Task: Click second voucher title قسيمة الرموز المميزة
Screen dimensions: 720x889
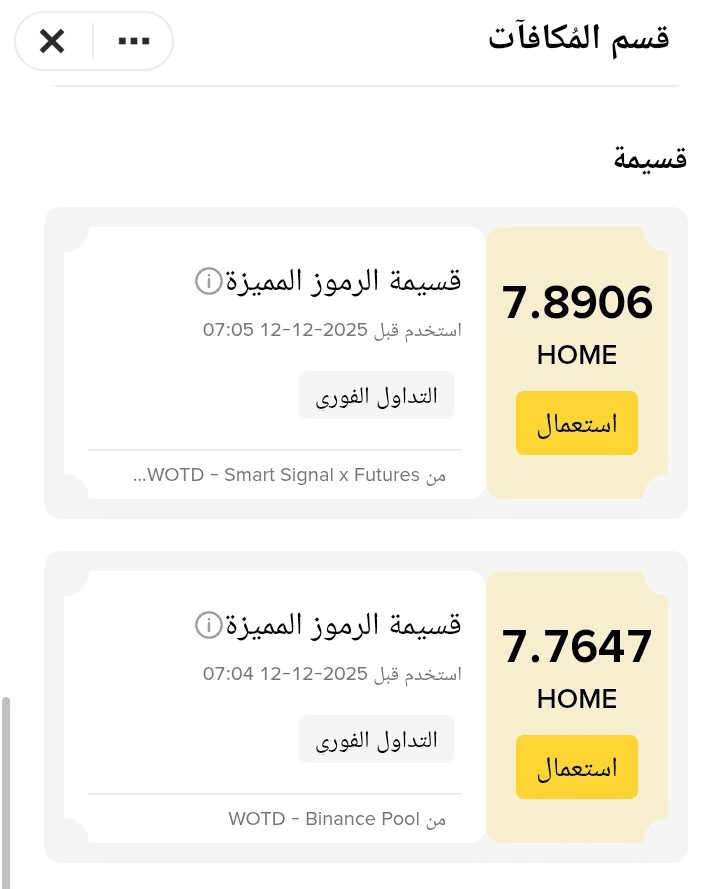Action: pos(344,625)
